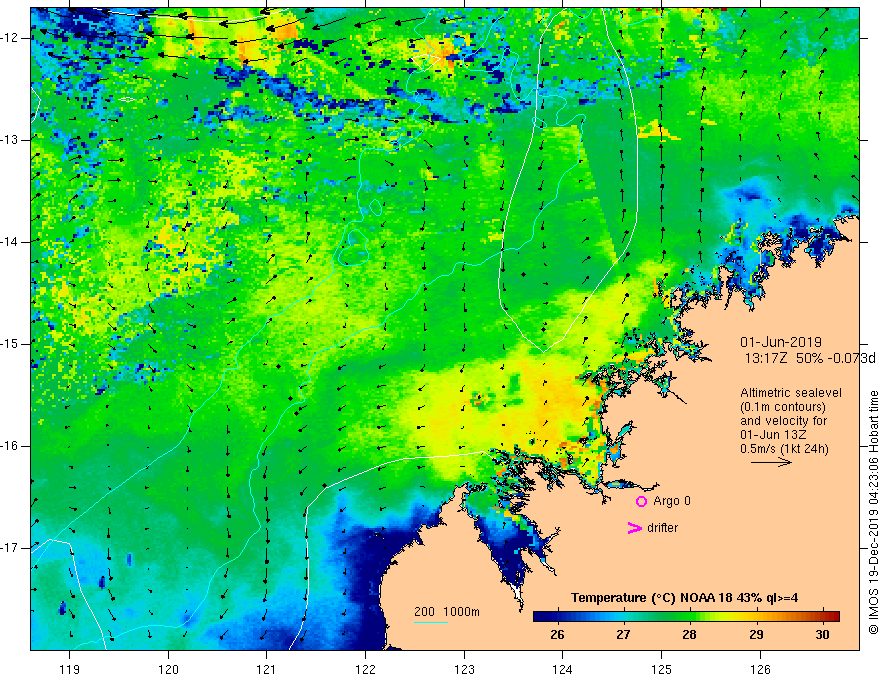Click the colorbar value 29

coord(756,635)
